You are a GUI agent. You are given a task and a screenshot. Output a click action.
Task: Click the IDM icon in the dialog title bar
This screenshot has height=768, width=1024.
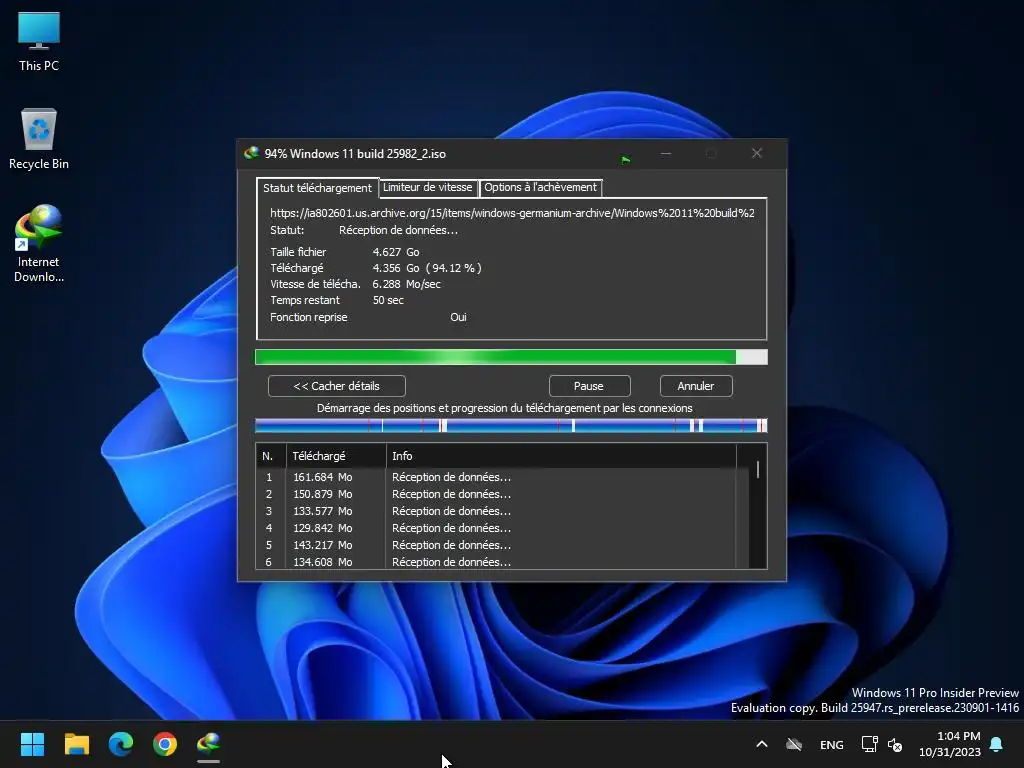(x=251, y=153)
